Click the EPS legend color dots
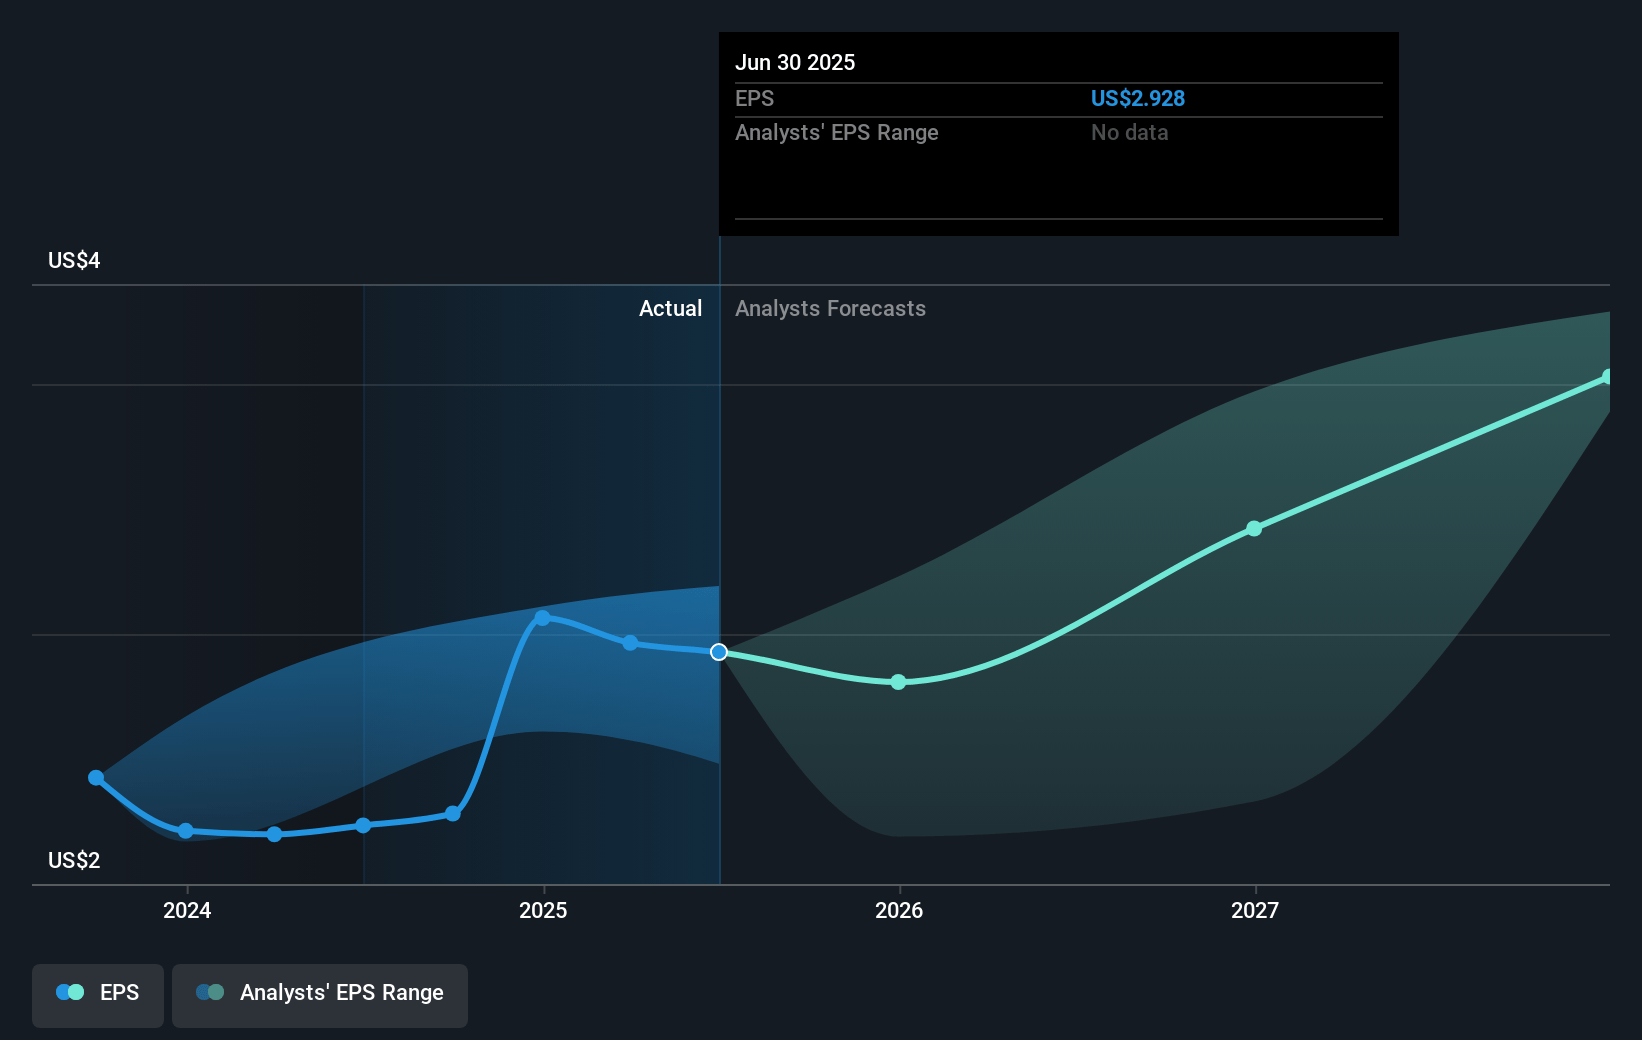The height and width of the screenshot is (1040, 1642). pos(70,992)
